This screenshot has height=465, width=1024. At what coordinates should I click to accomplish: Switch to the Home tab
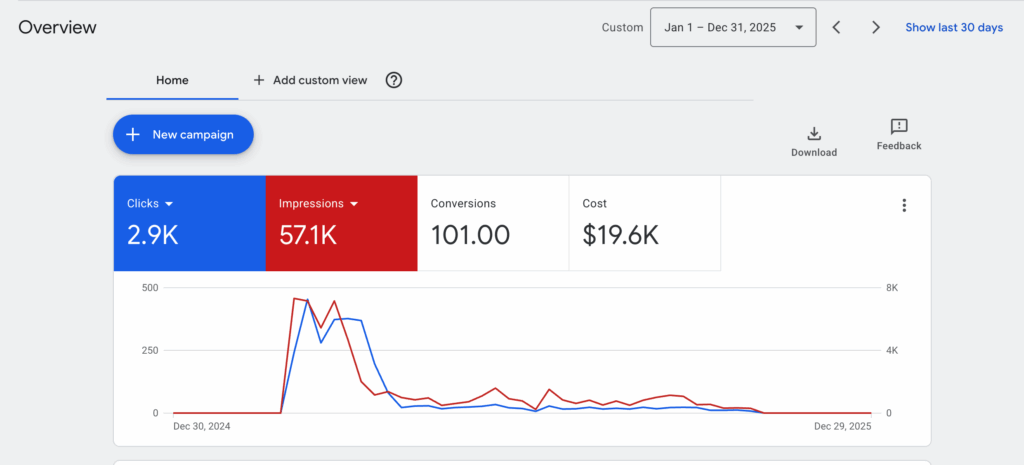pos(172,80)
